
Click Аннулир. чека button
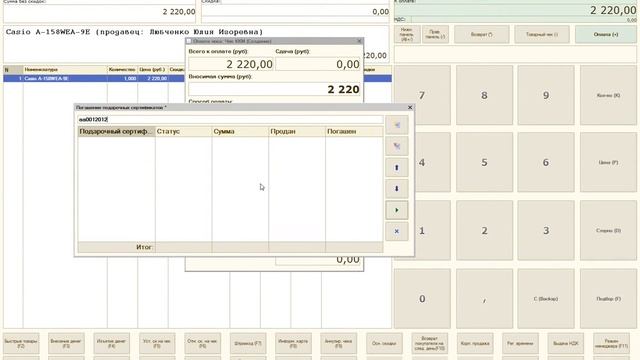339,343
